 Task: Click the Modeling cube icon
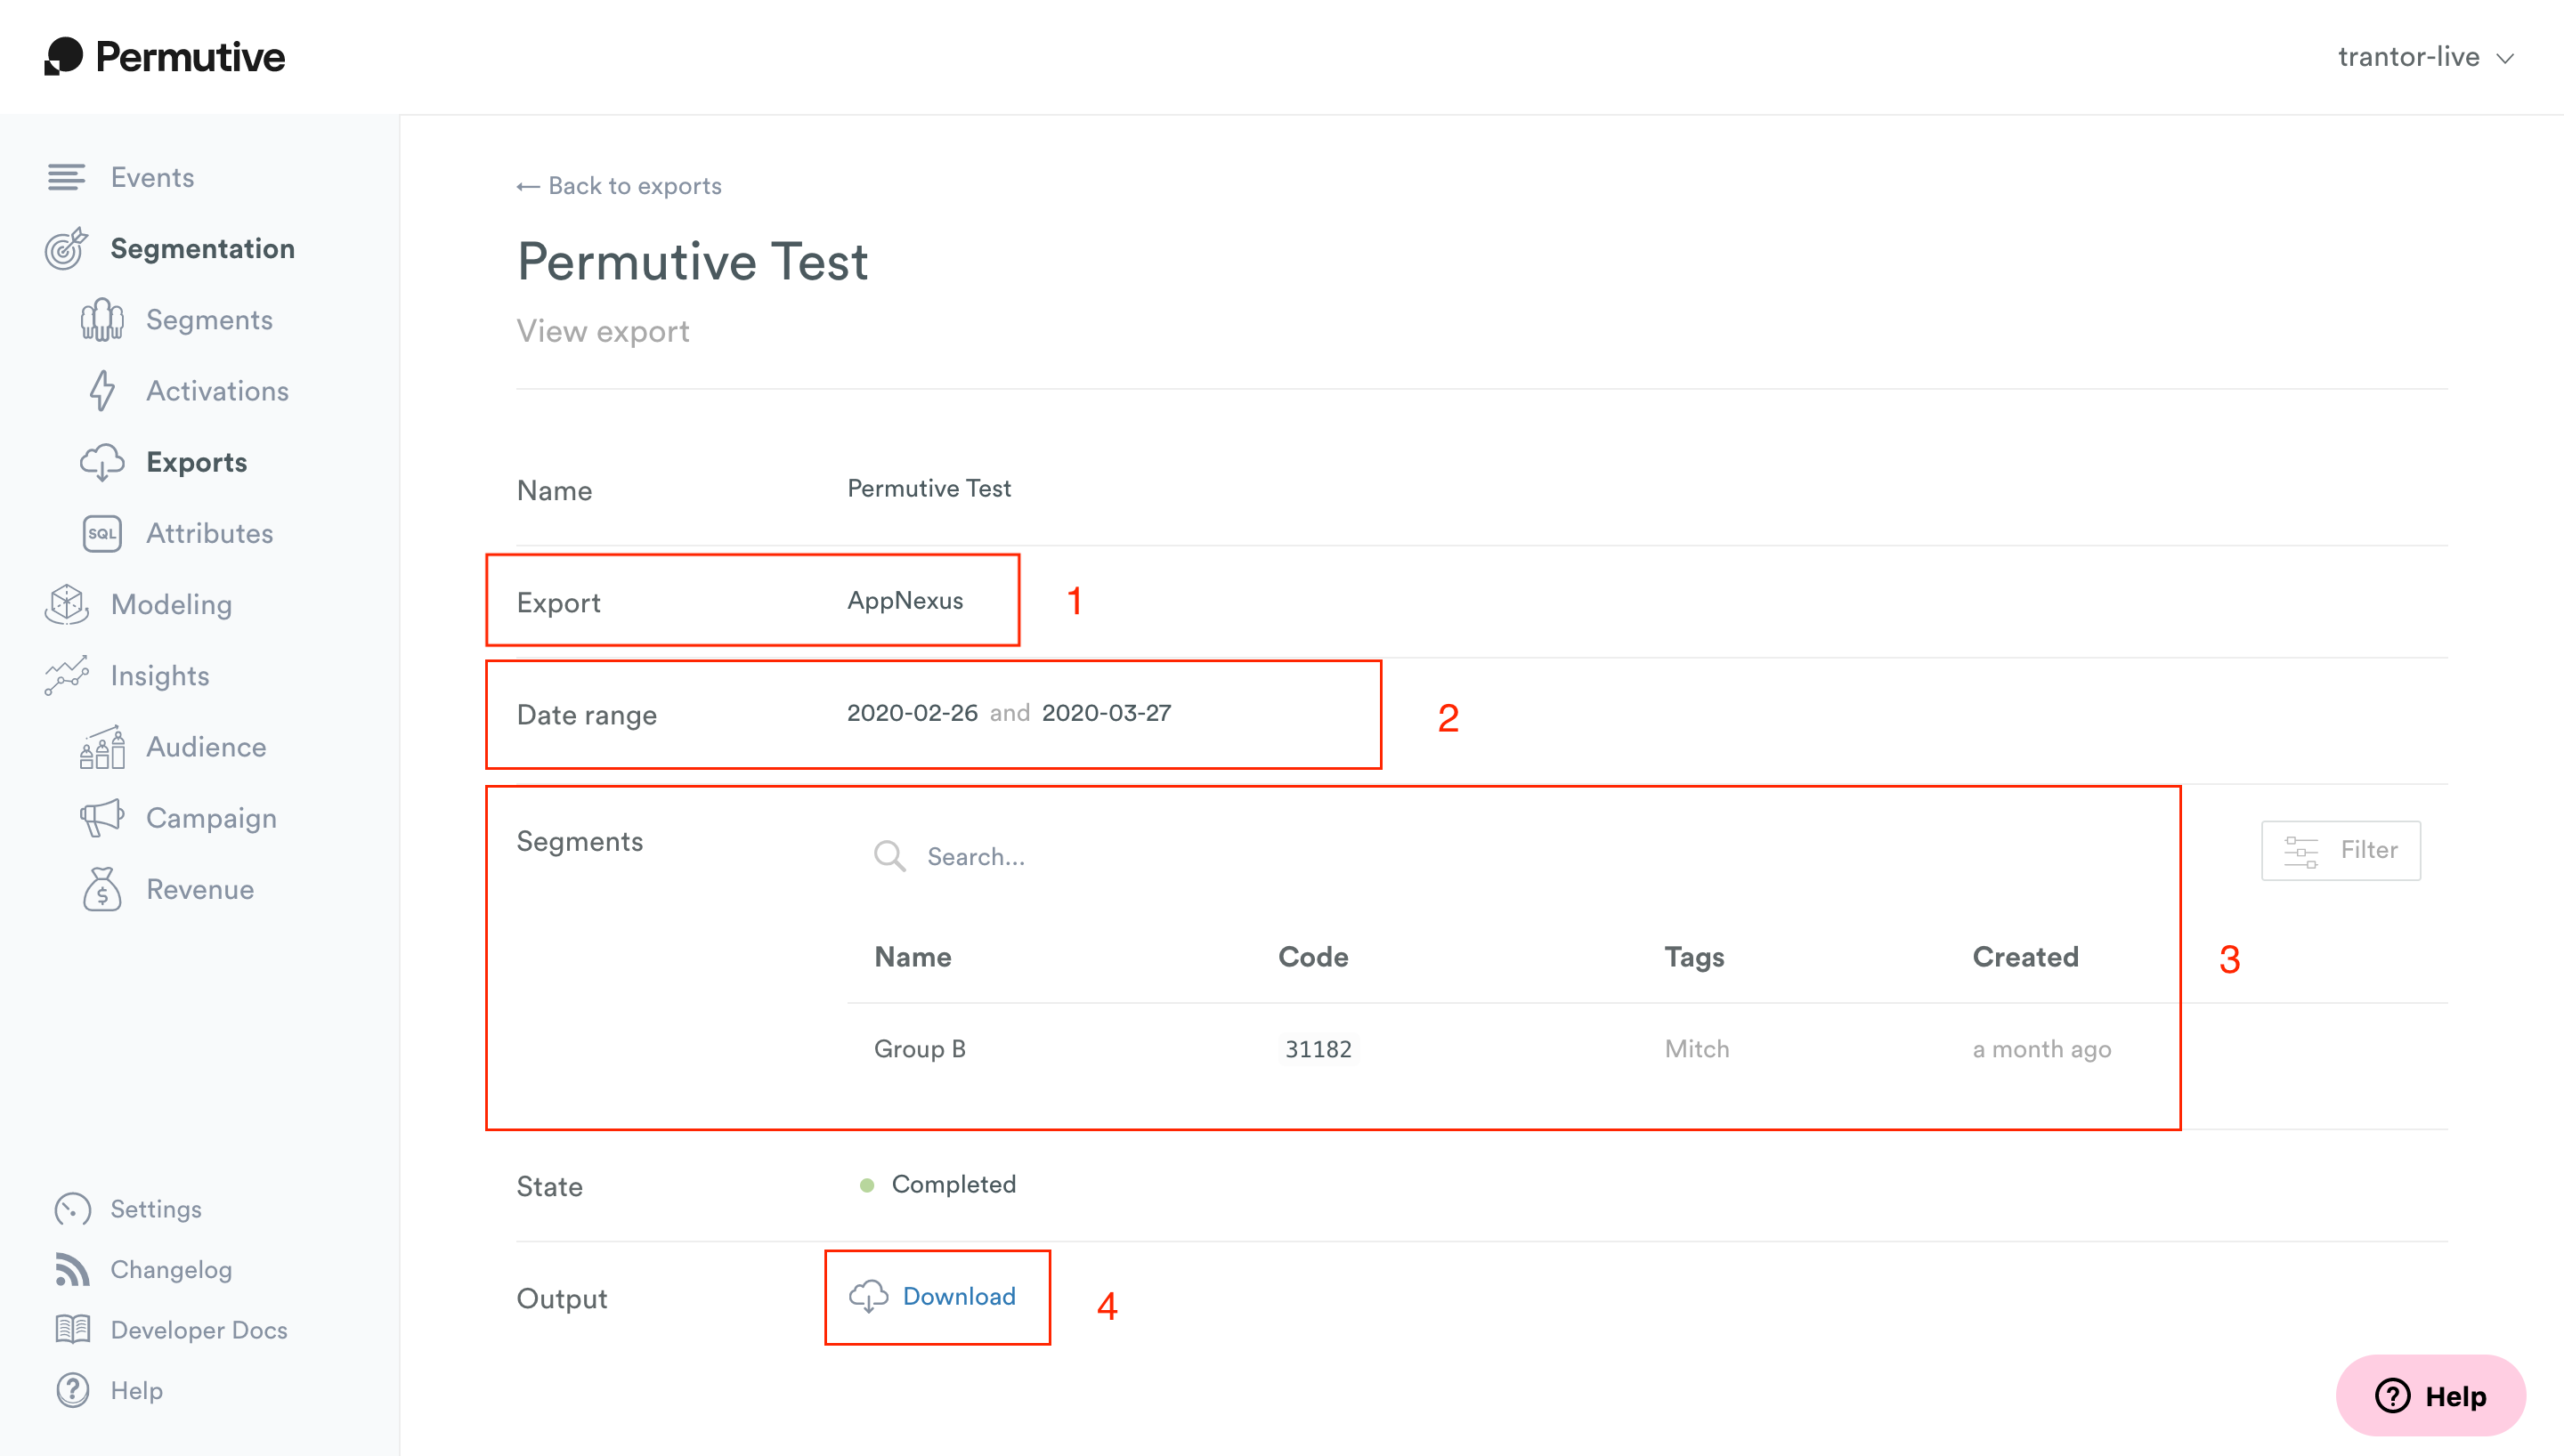66,604
